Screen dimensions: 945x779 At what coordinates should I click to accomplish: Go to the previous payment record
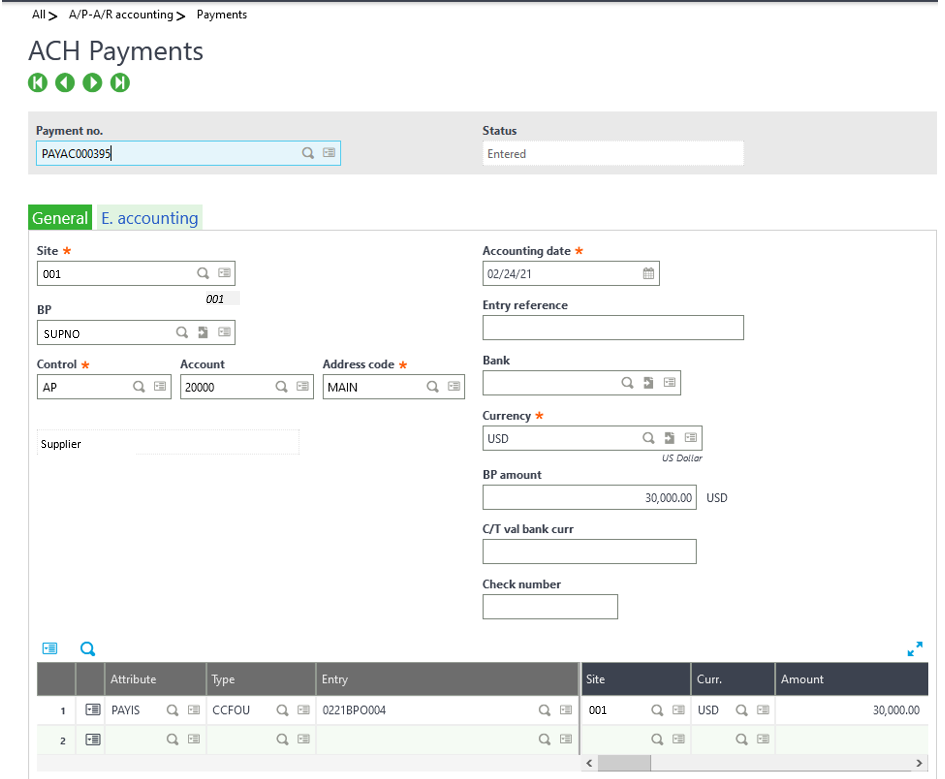coord(65,83)
